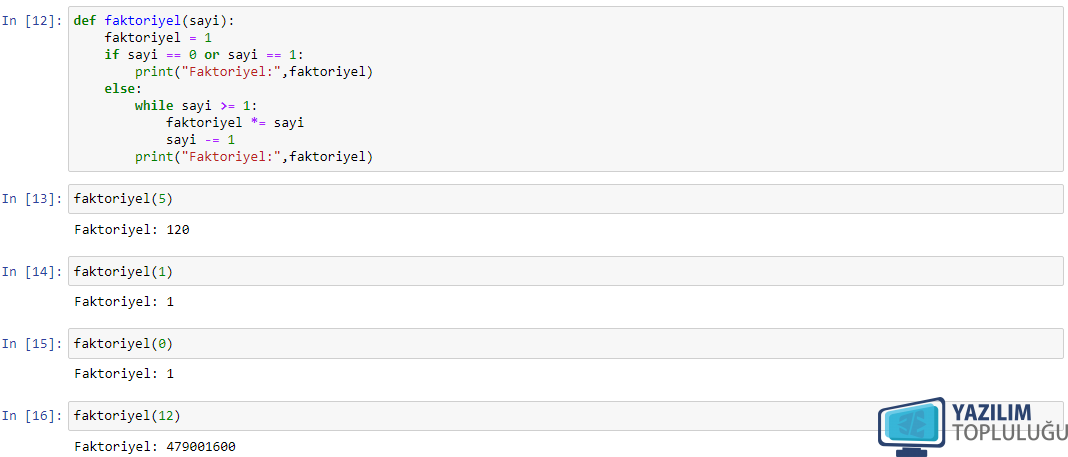Click the 'sayi -= 1' code line

tap(200, 140)
